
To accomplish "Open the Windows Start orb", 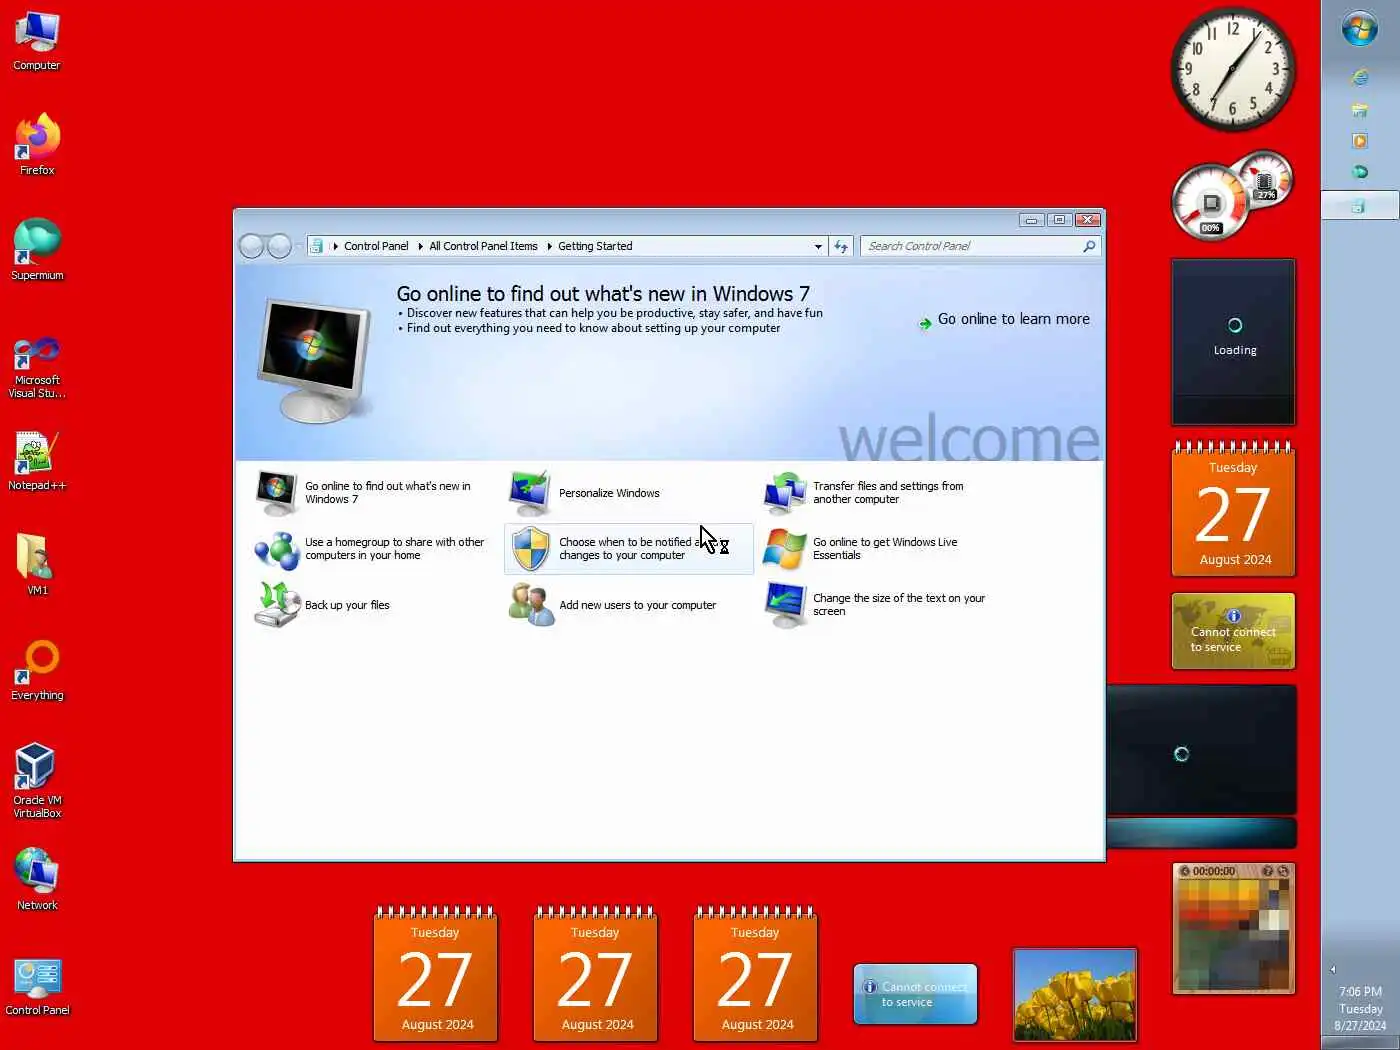I will 1360,29.
